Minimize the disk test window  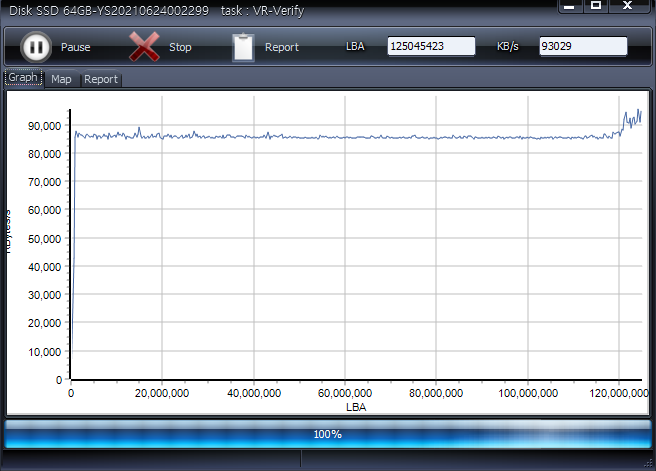[x=569, y=6]
